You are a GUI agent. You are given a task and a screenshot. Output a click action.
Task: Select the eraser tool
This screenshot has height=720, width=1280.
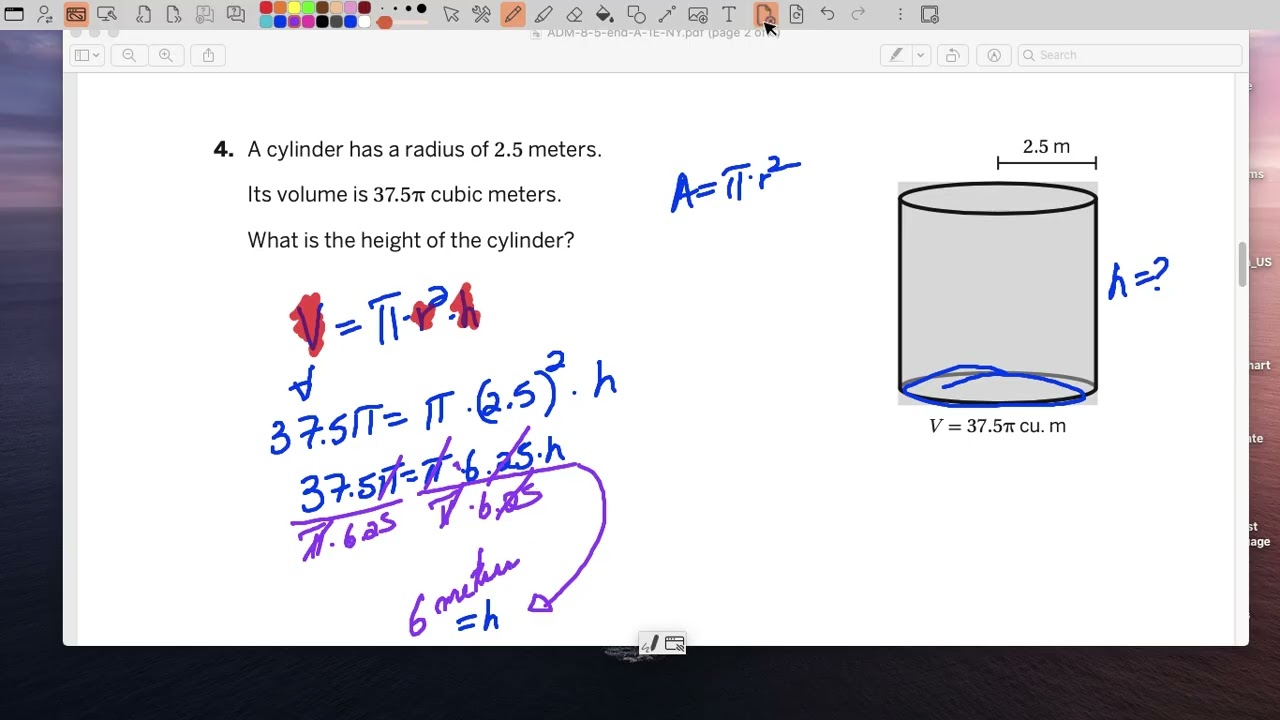pos(574,14)
